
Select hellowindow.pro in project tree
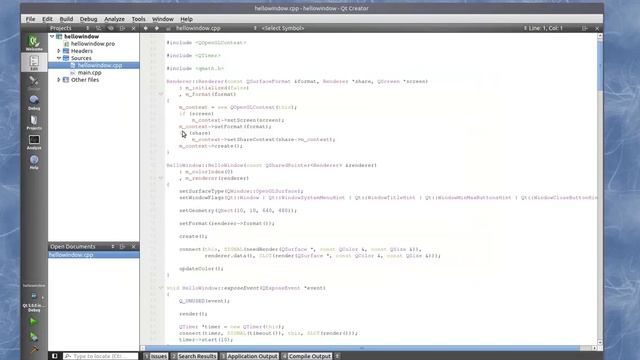click(x=93, y=44)
